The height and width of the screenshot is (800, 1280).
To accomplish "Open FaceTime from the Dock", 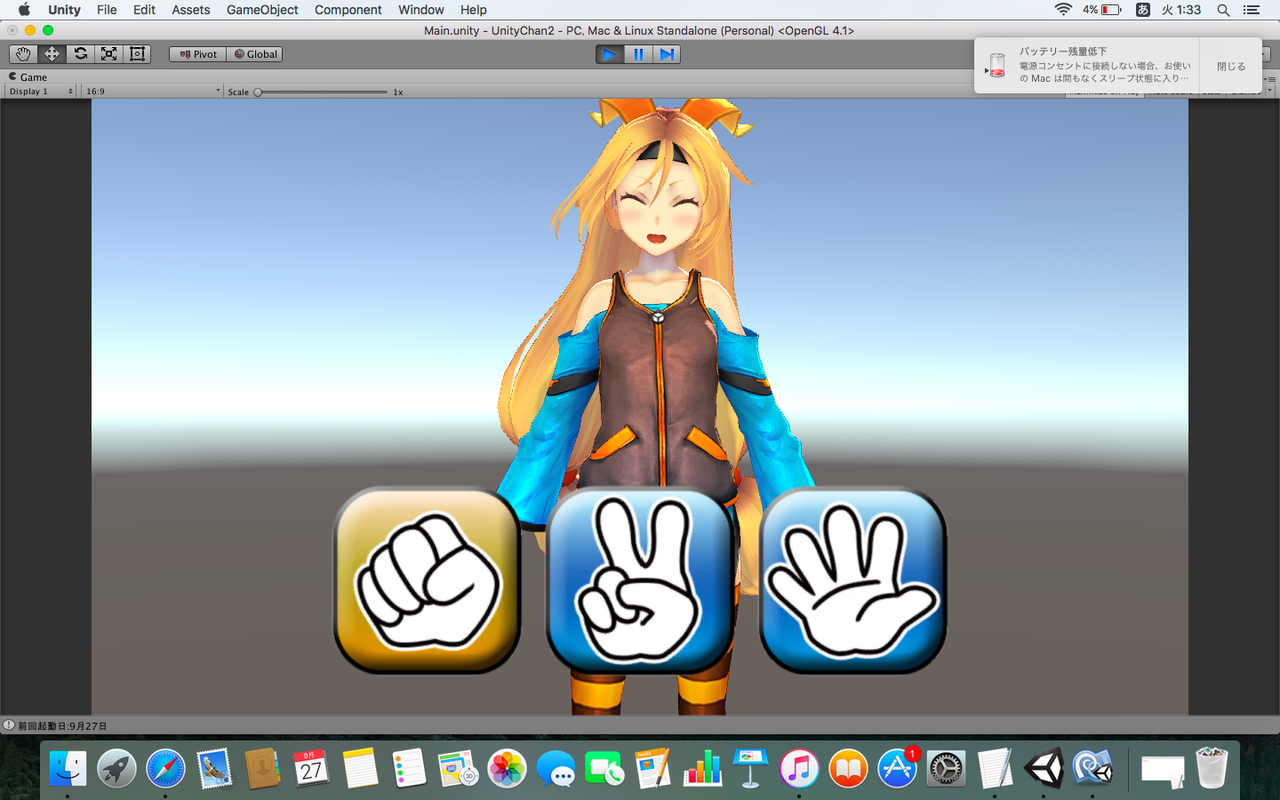I will click(x=604, y=768).
